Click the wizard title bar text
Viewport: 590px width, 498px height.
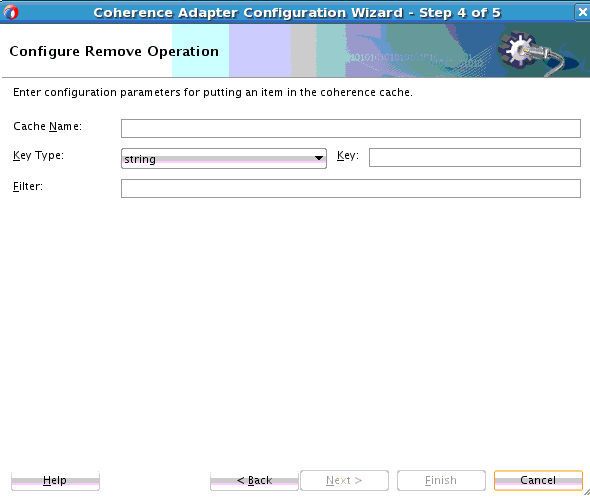(x=297, y=12)
